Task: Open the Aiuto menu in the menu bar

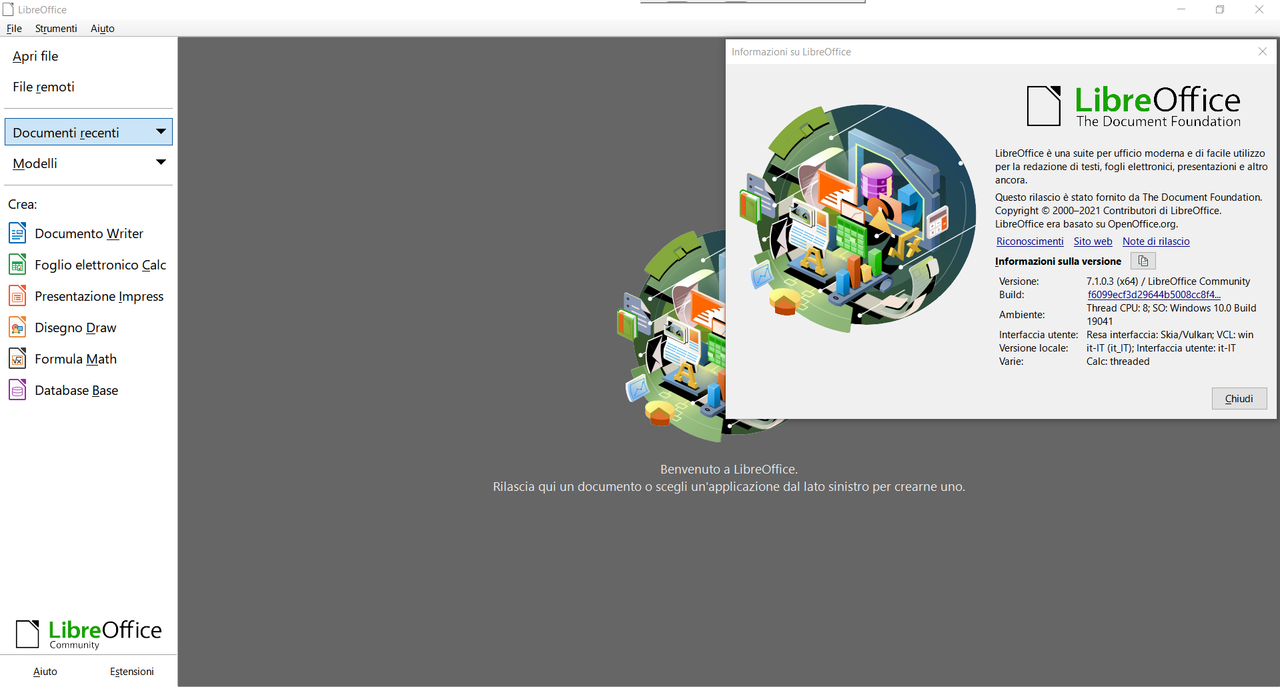Action: [102, 29]
